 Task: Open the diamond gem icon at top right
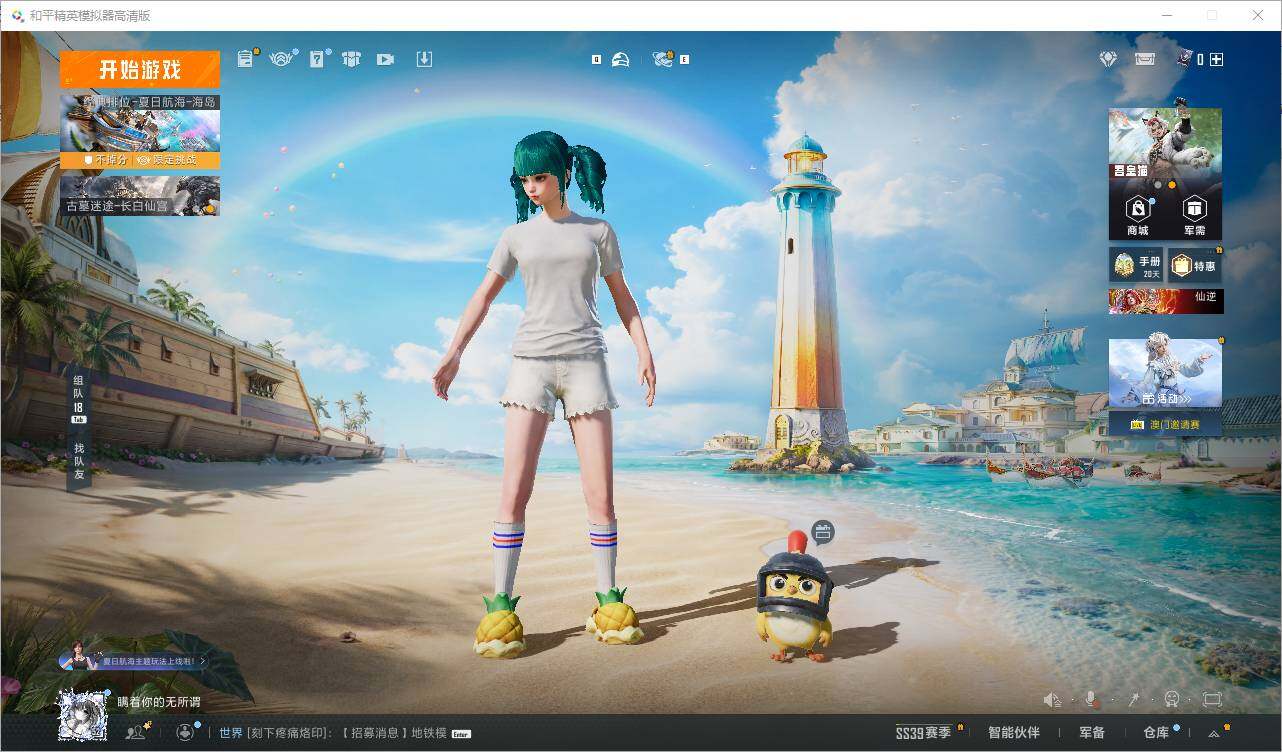pos(1108,59)
